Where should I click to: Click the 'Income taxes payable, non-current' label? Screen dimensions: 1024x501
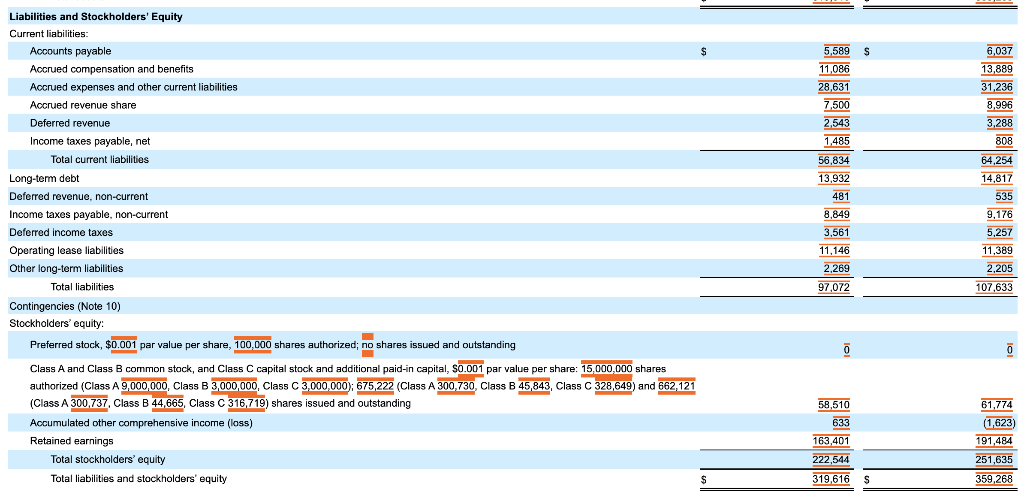point(89,214)
